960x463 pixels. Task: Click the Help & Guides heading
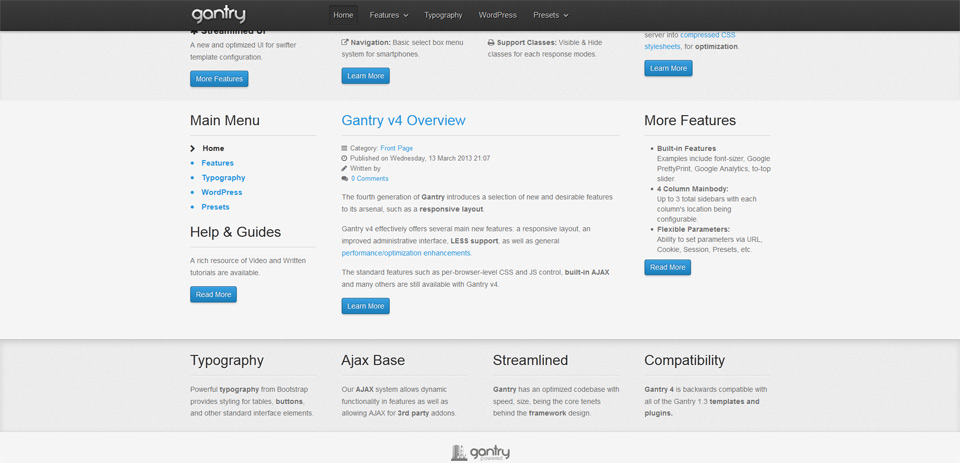pyautogui.click(x=236, y=232)
